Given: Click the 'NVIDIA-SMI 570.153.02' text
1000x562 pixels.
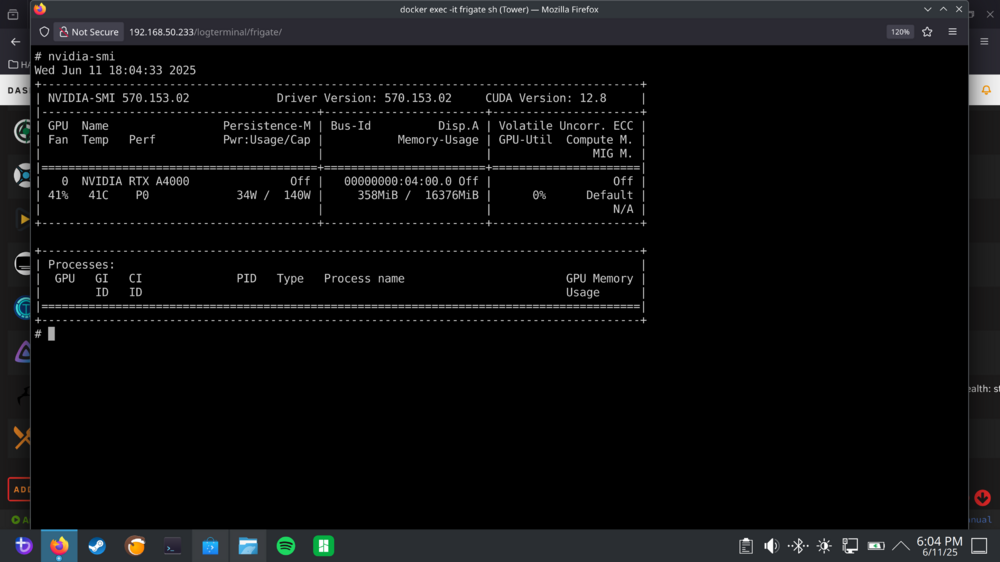Looking at the screenshot, I should [119, 98].
